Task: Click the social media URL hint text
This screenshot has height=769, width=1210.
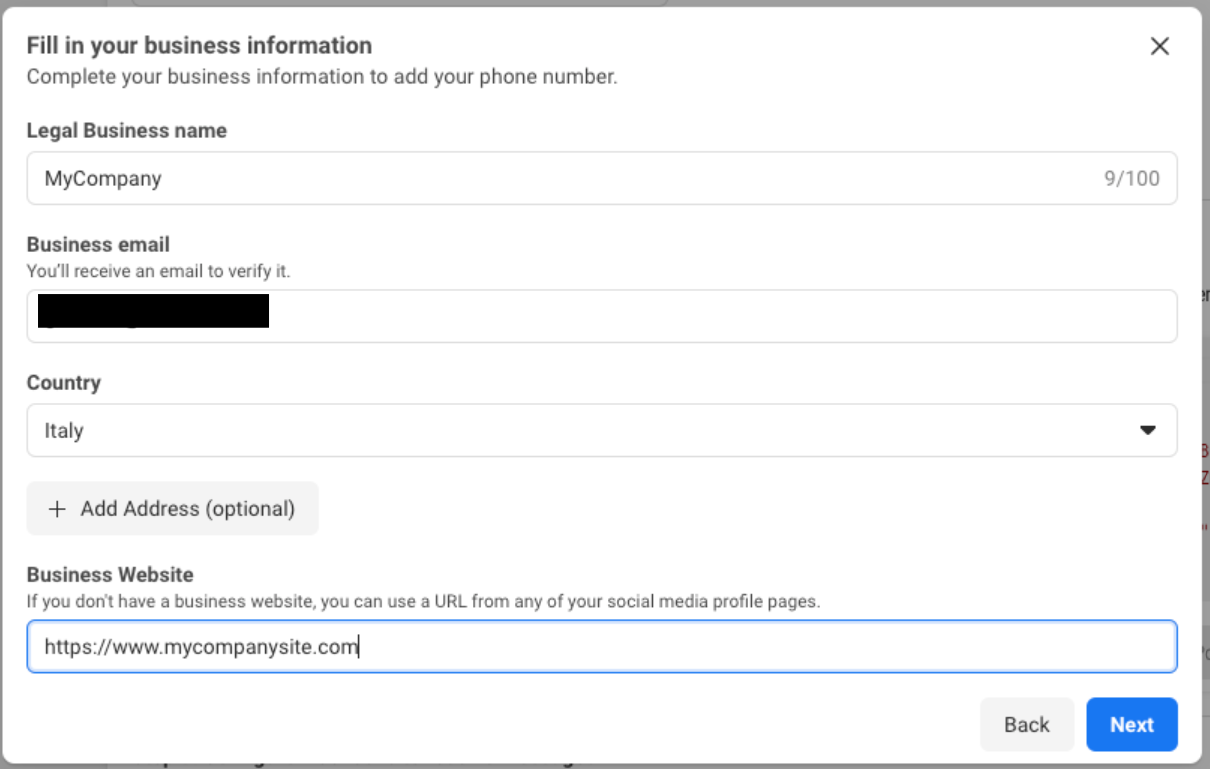Action: coord(423,602)
